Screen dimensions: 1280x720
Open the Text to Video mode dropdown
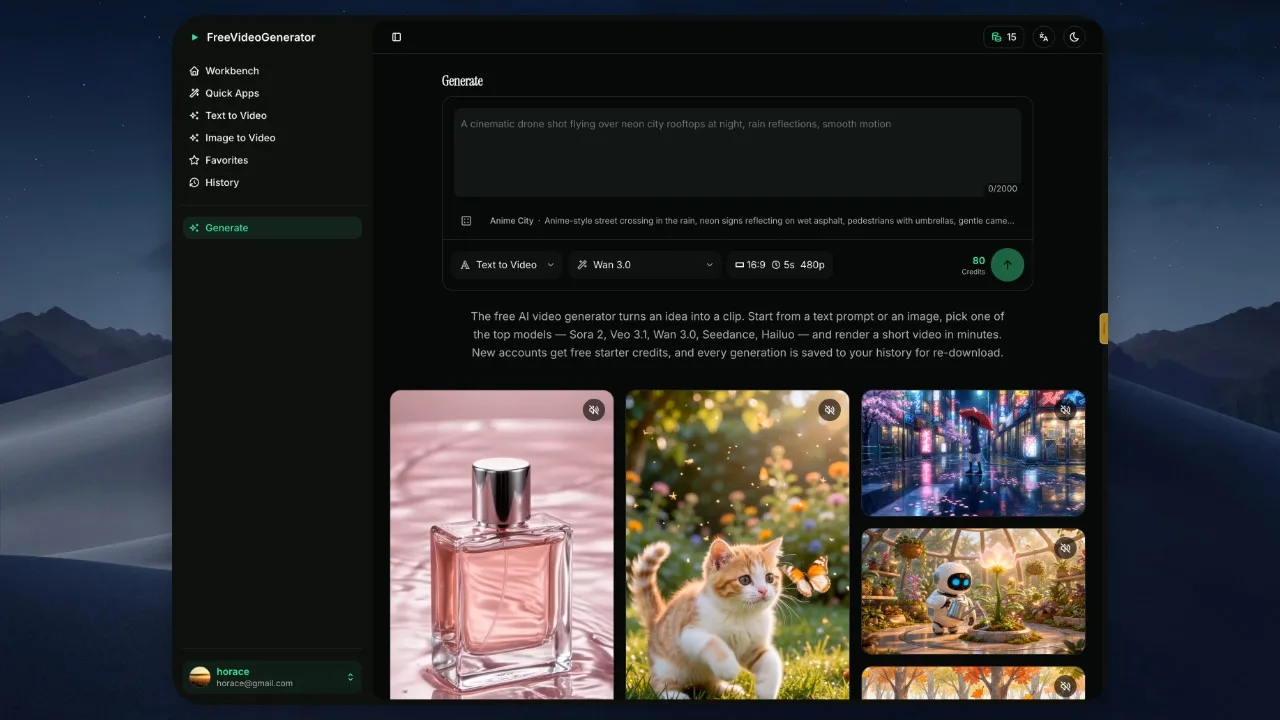pyautogui.click(x=506, y=265)
